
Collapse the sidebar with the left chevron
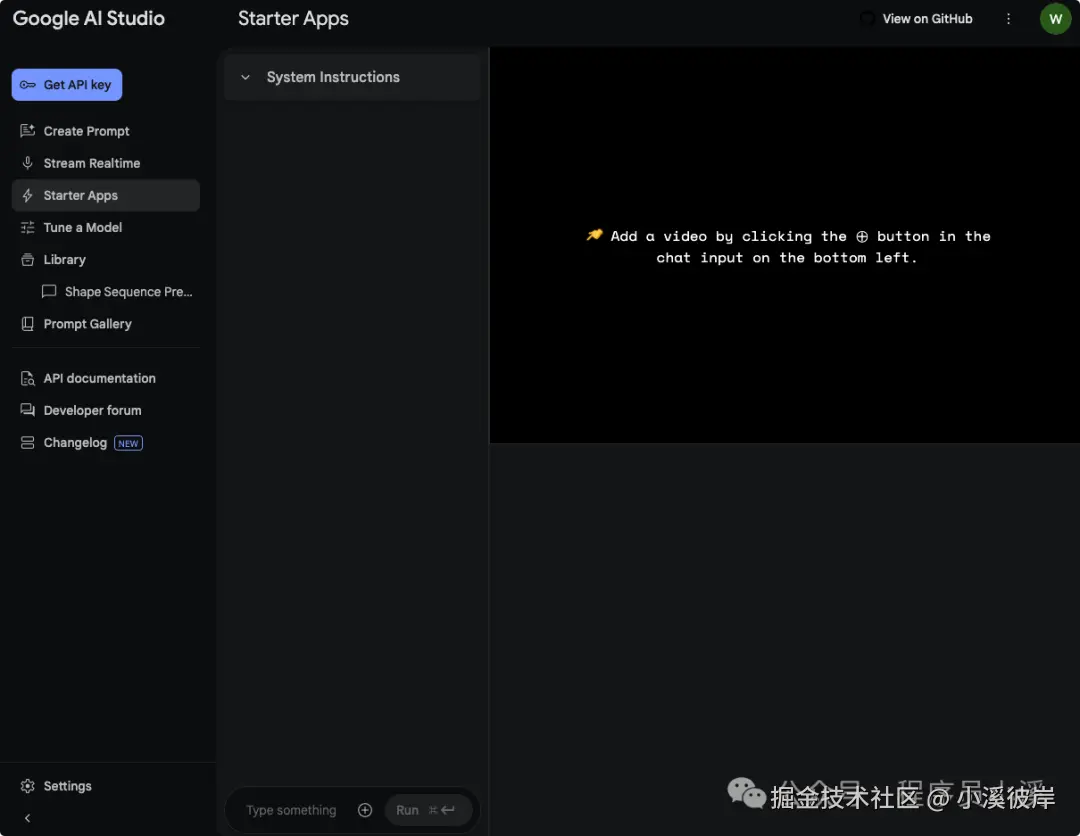[28, 818]
